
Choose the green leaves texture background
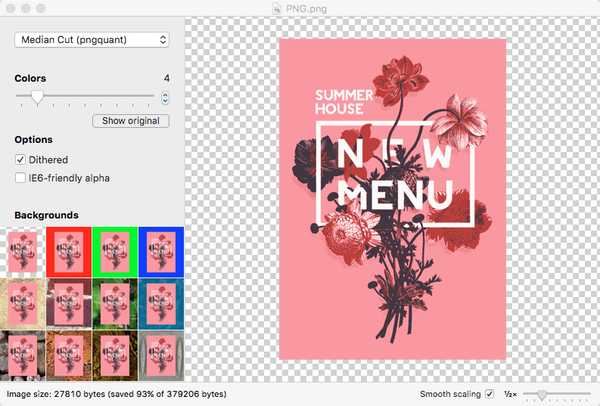[115, 303]
